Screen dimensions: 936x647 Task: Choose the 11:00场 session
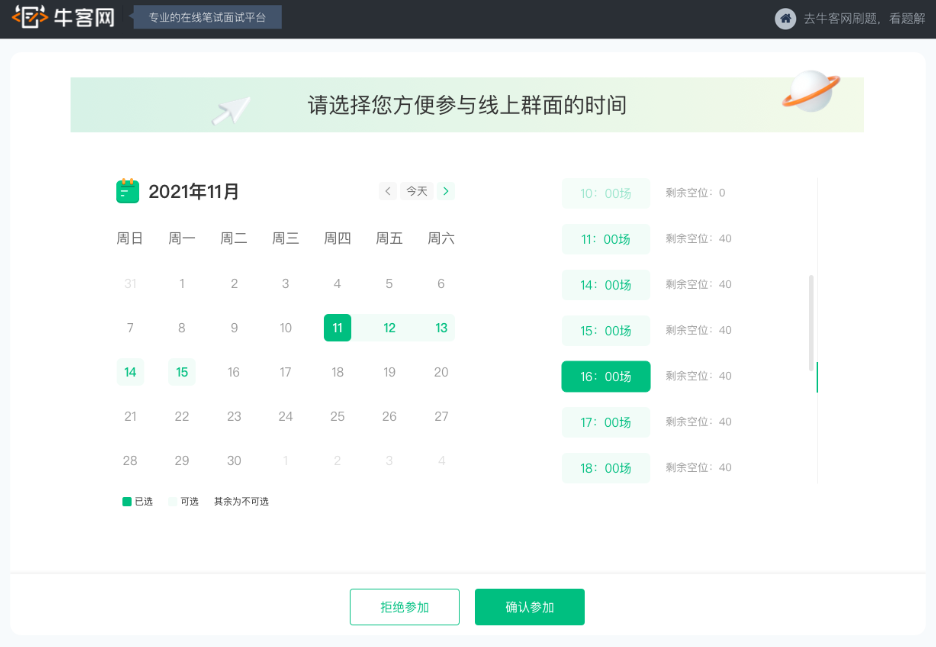point(606,239)
